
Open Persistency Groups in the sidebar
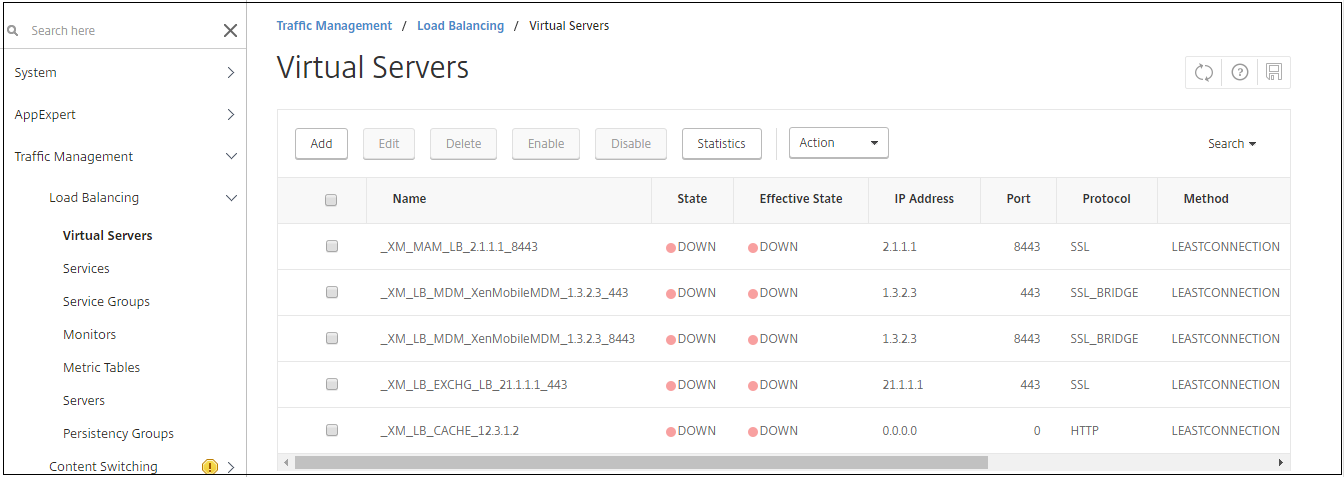pyautogui.click(x=118, y=434)
